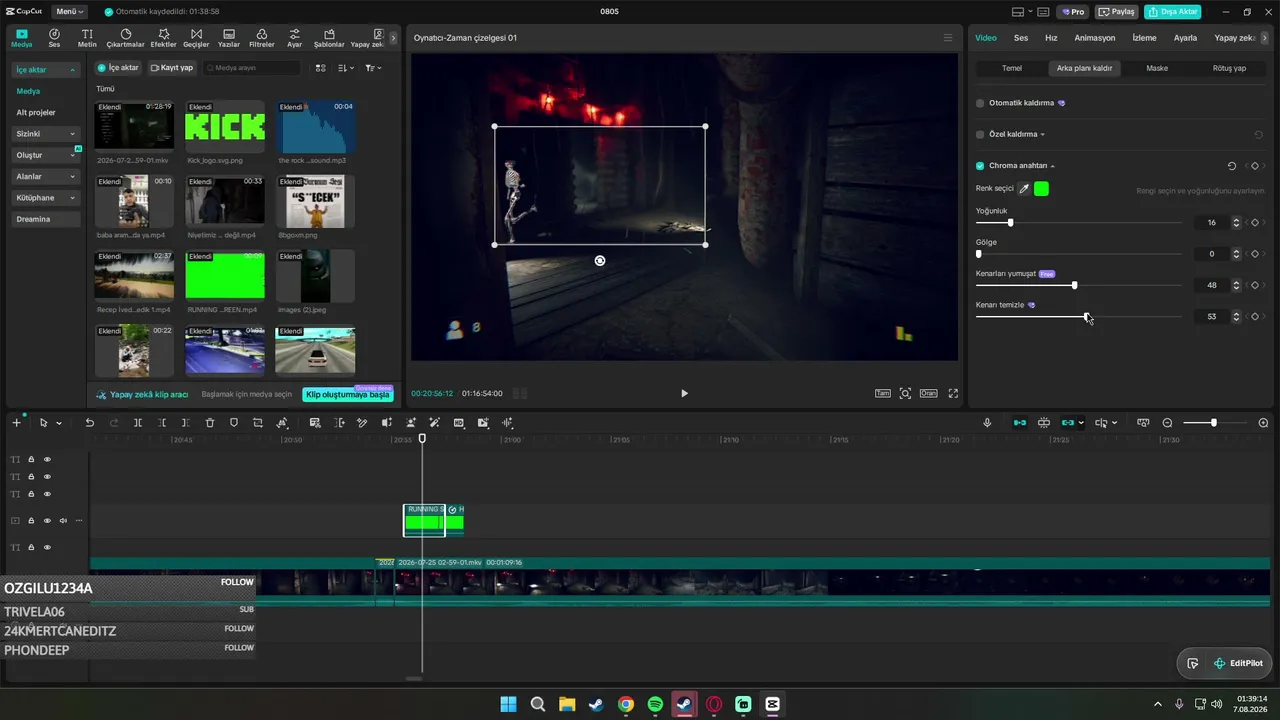This screenshot has width=1280, height=720.
Task: Open the Menü dropdown
Action: pyautogui.click(x=70, y=12)
